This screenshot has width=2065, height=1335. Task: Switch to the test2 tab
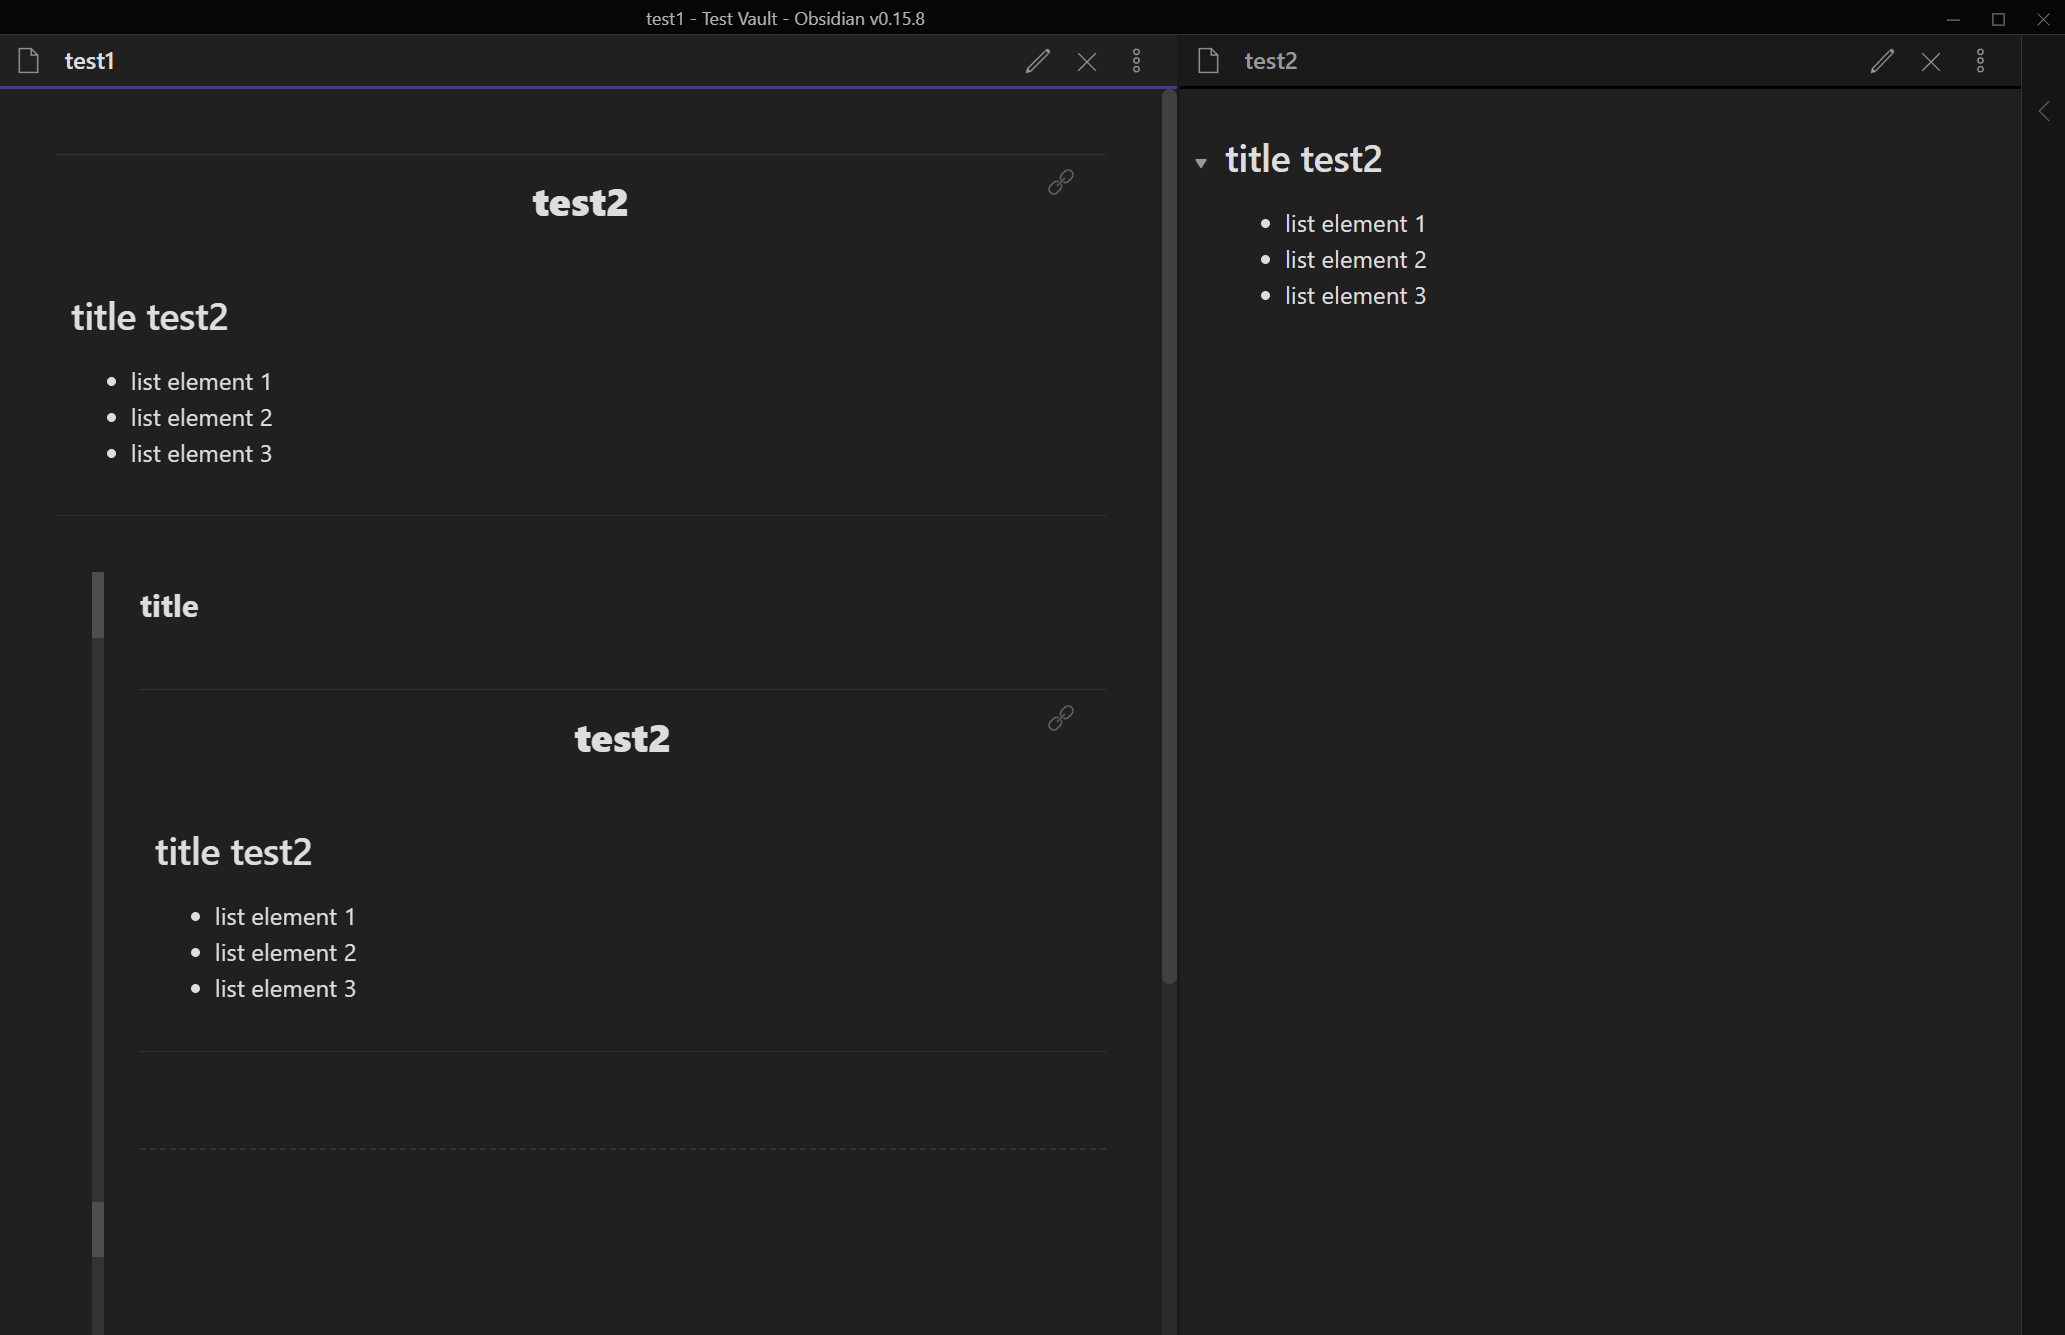click(x=1270, y=60)
